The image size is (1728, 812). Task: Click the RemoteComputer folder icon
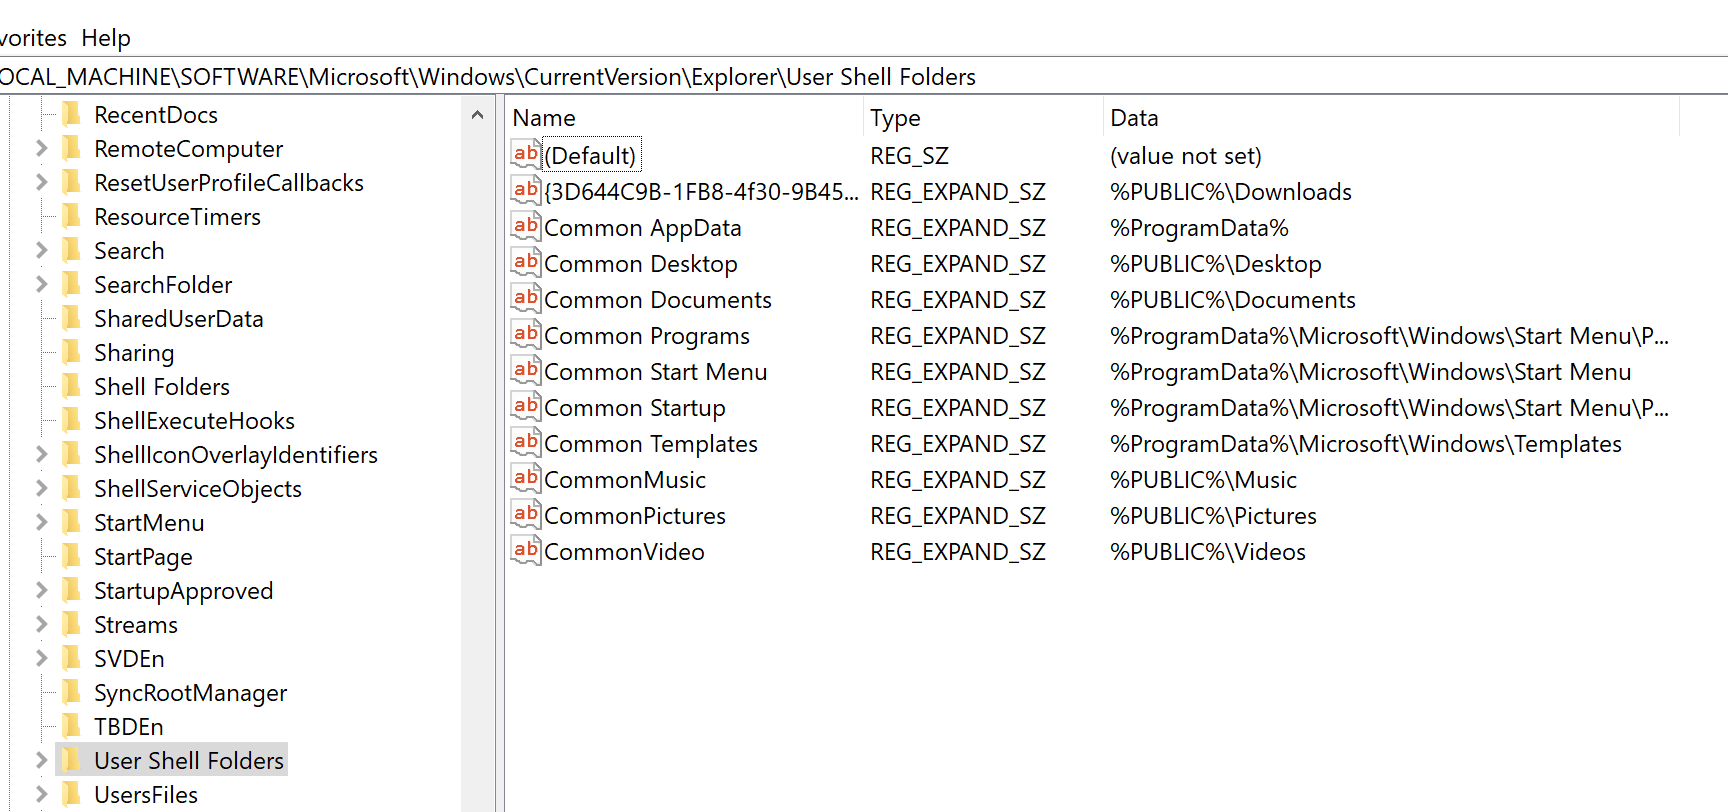click(71, 148)
